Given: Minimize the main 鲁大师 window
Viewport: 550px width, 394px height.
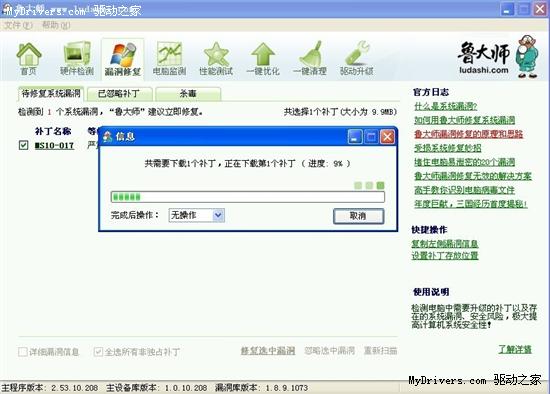Looking at the screenshot, I should pyautogui.click(x=507, y=9).
